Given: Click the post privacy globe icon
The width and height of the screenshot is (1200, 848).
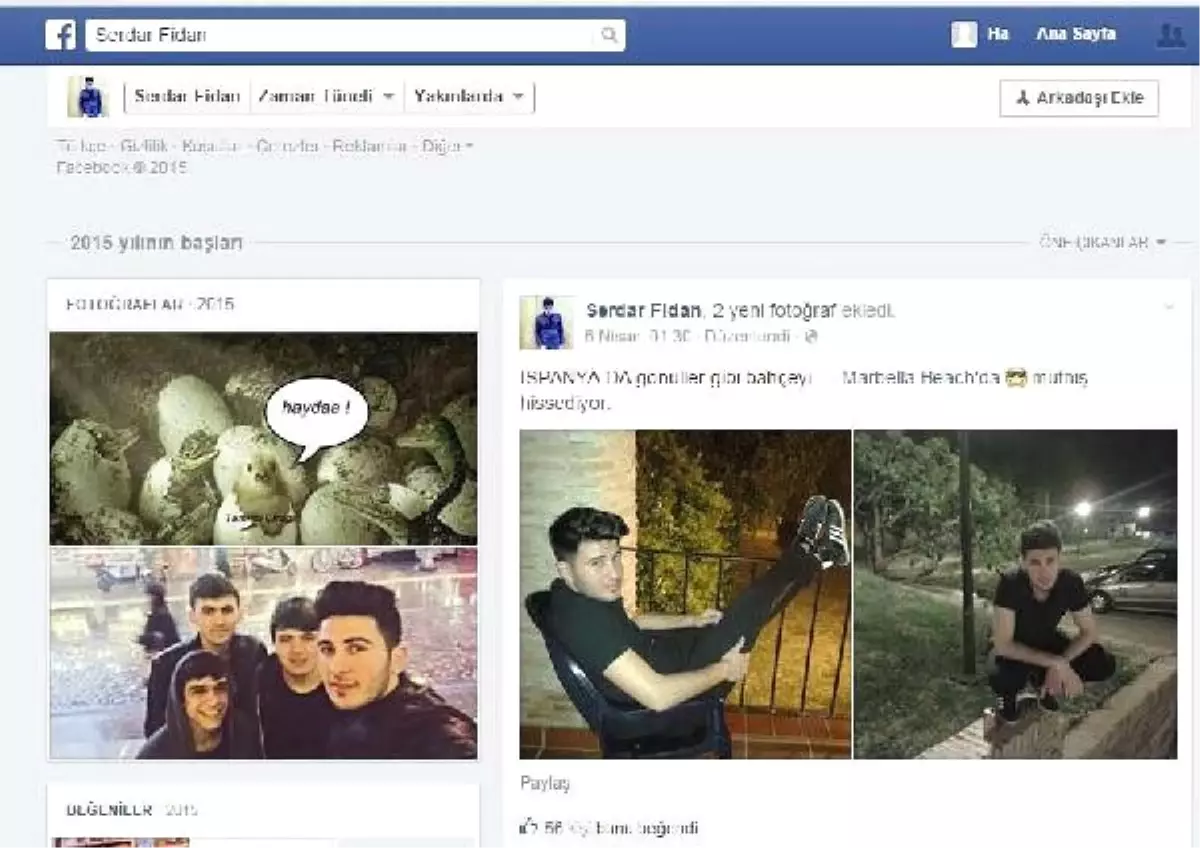Looking at the screenshot, I should pyautogui.click(x=811, y=337).
